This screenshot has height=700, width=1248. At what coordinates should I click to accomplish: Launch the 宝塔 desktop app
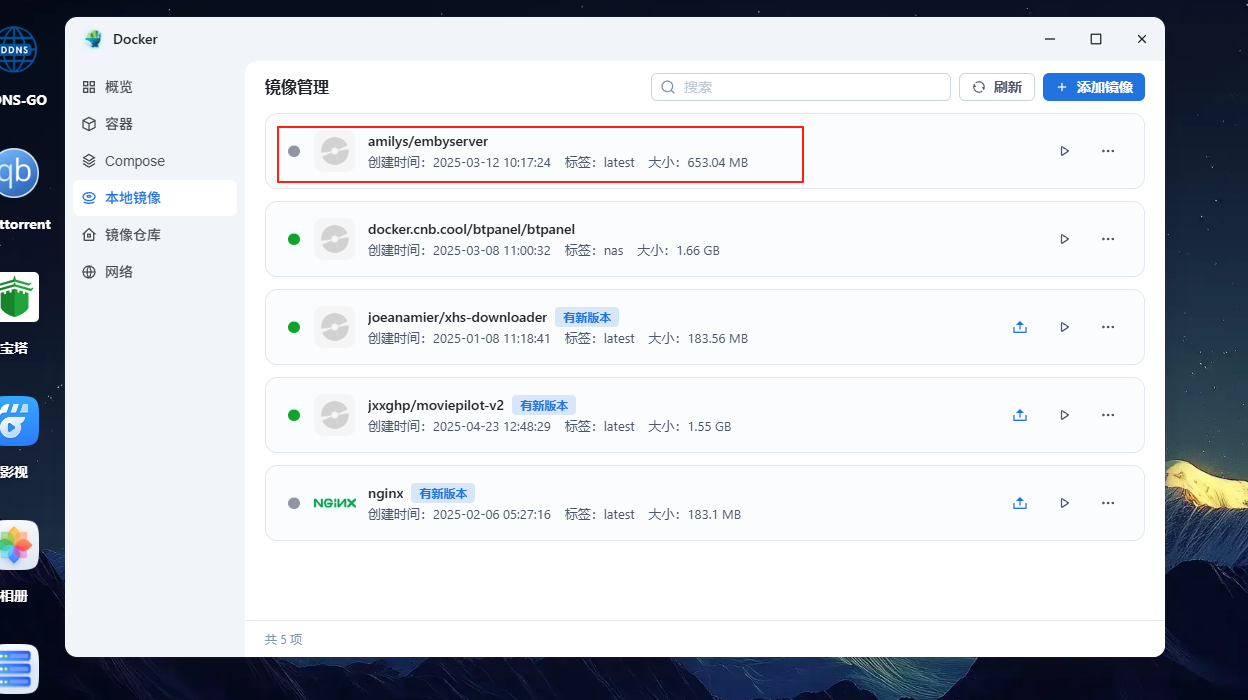[17, 297]
